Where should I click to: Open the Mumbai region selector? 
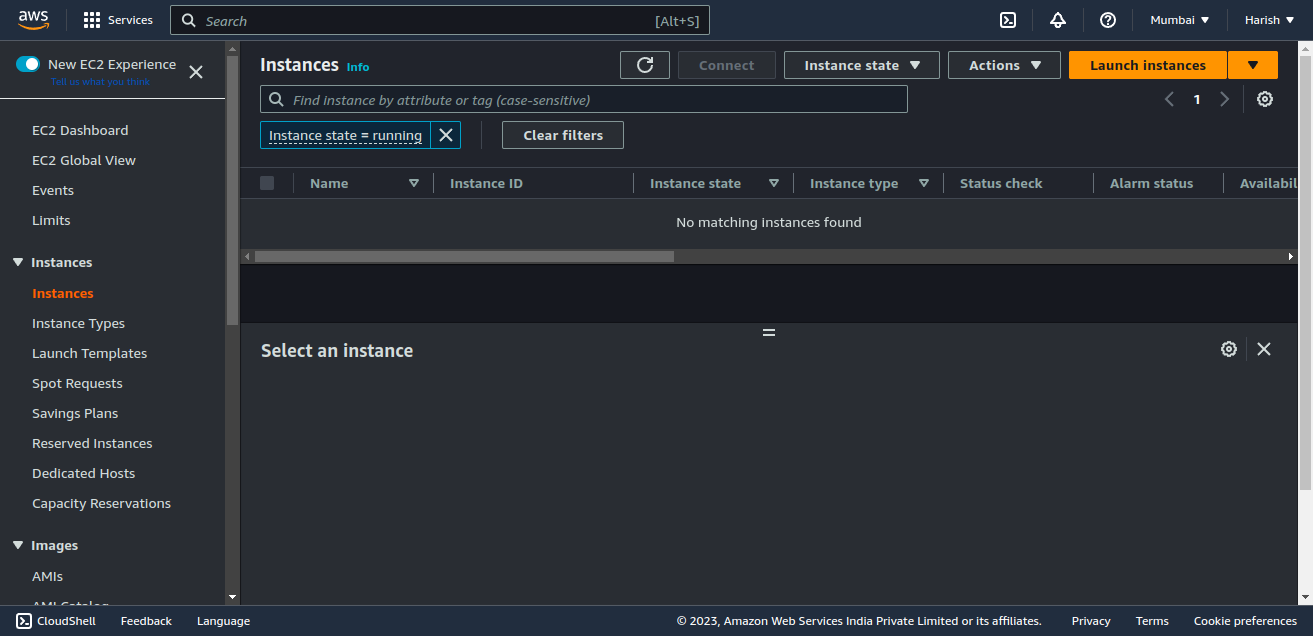1180,20
